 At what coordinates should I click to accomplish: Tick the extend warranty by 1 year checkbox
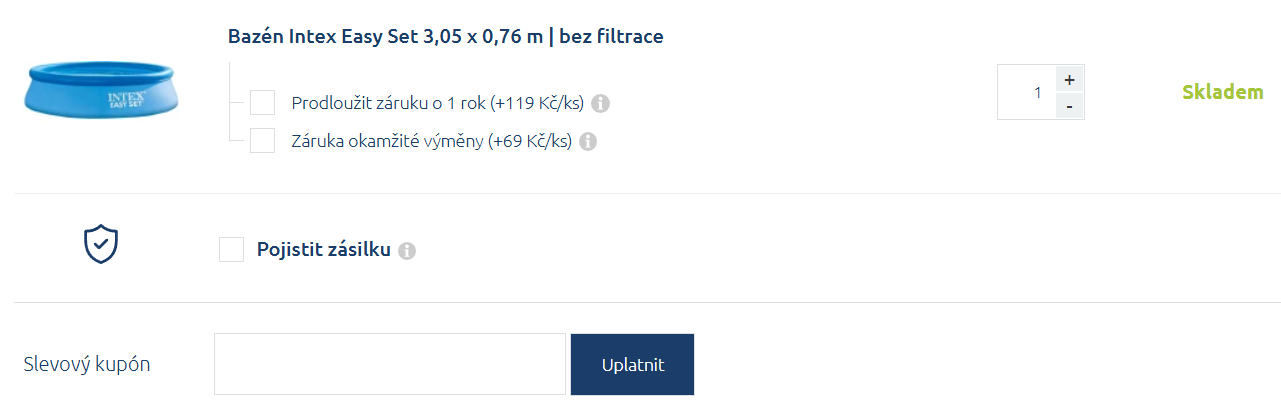click(x=262, y=103)
